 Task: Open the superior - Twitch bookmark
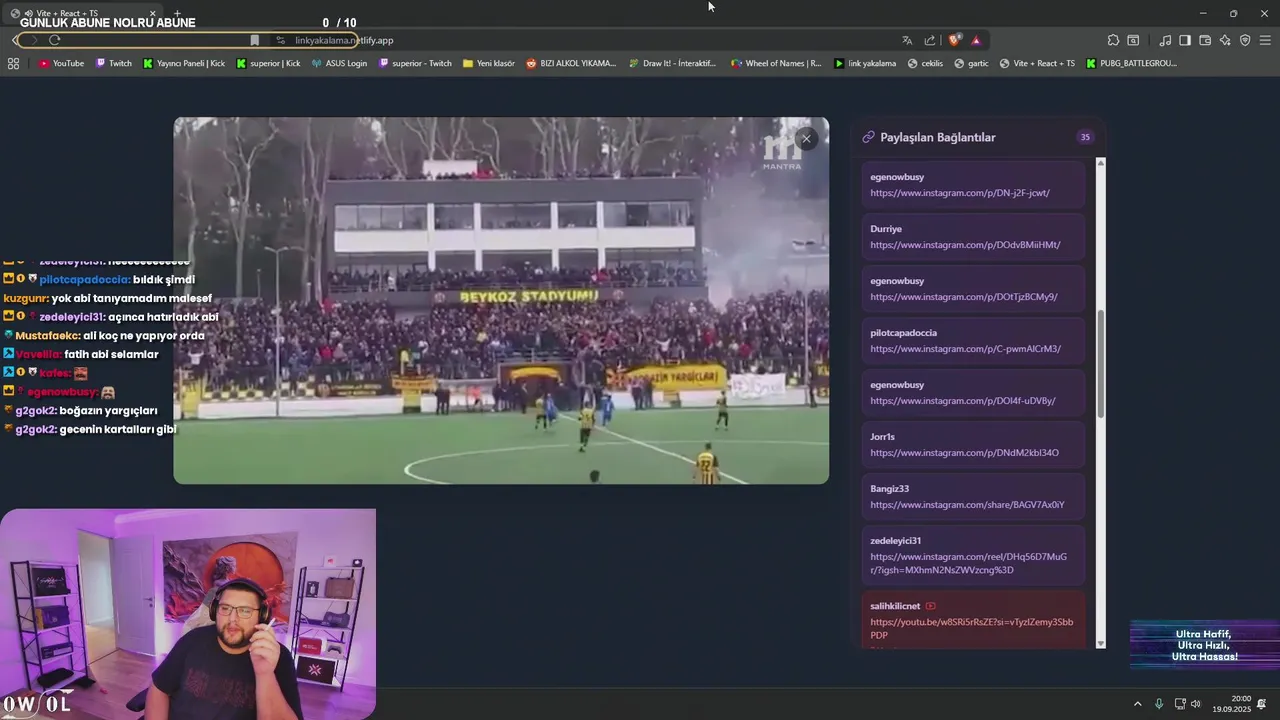point(415,63)
